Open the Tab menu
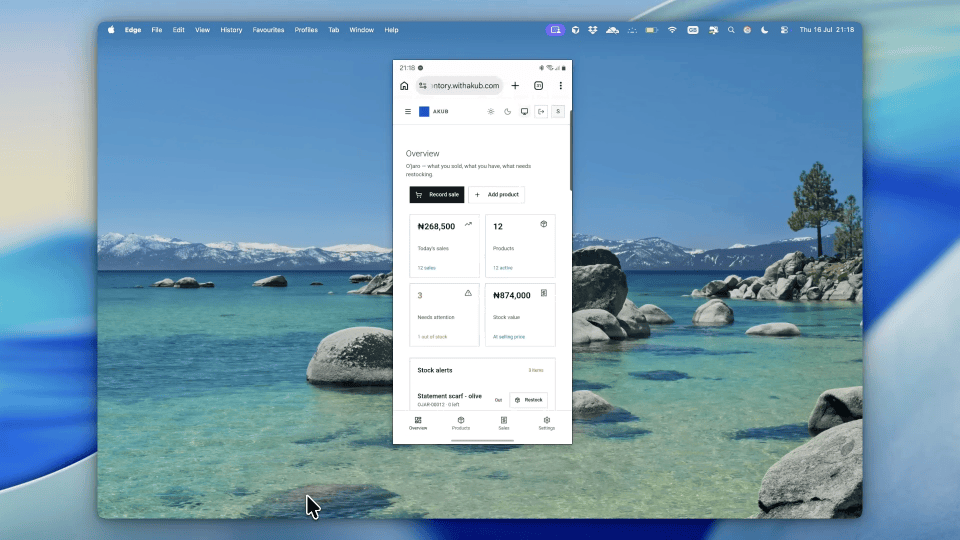Viewport: 960px width, 540px height. point(333,29)
